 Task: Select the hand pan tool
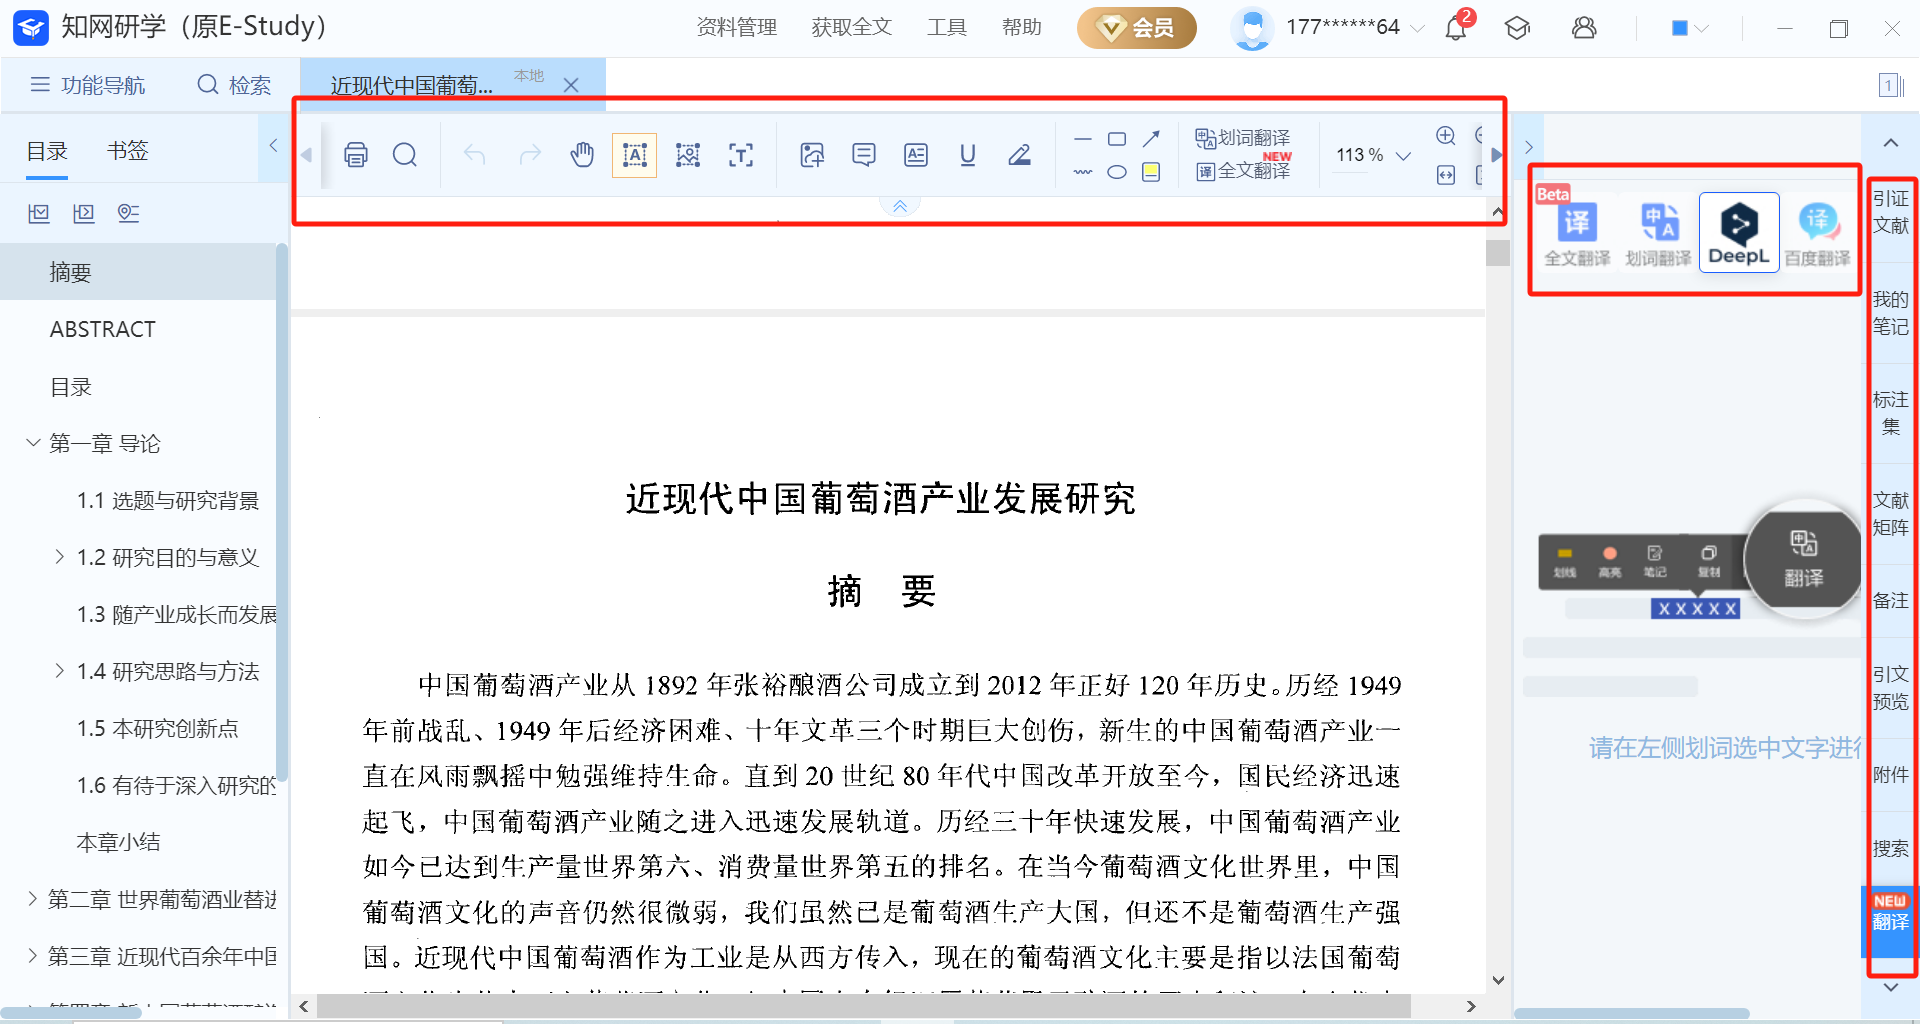click(x=582, y=155)
